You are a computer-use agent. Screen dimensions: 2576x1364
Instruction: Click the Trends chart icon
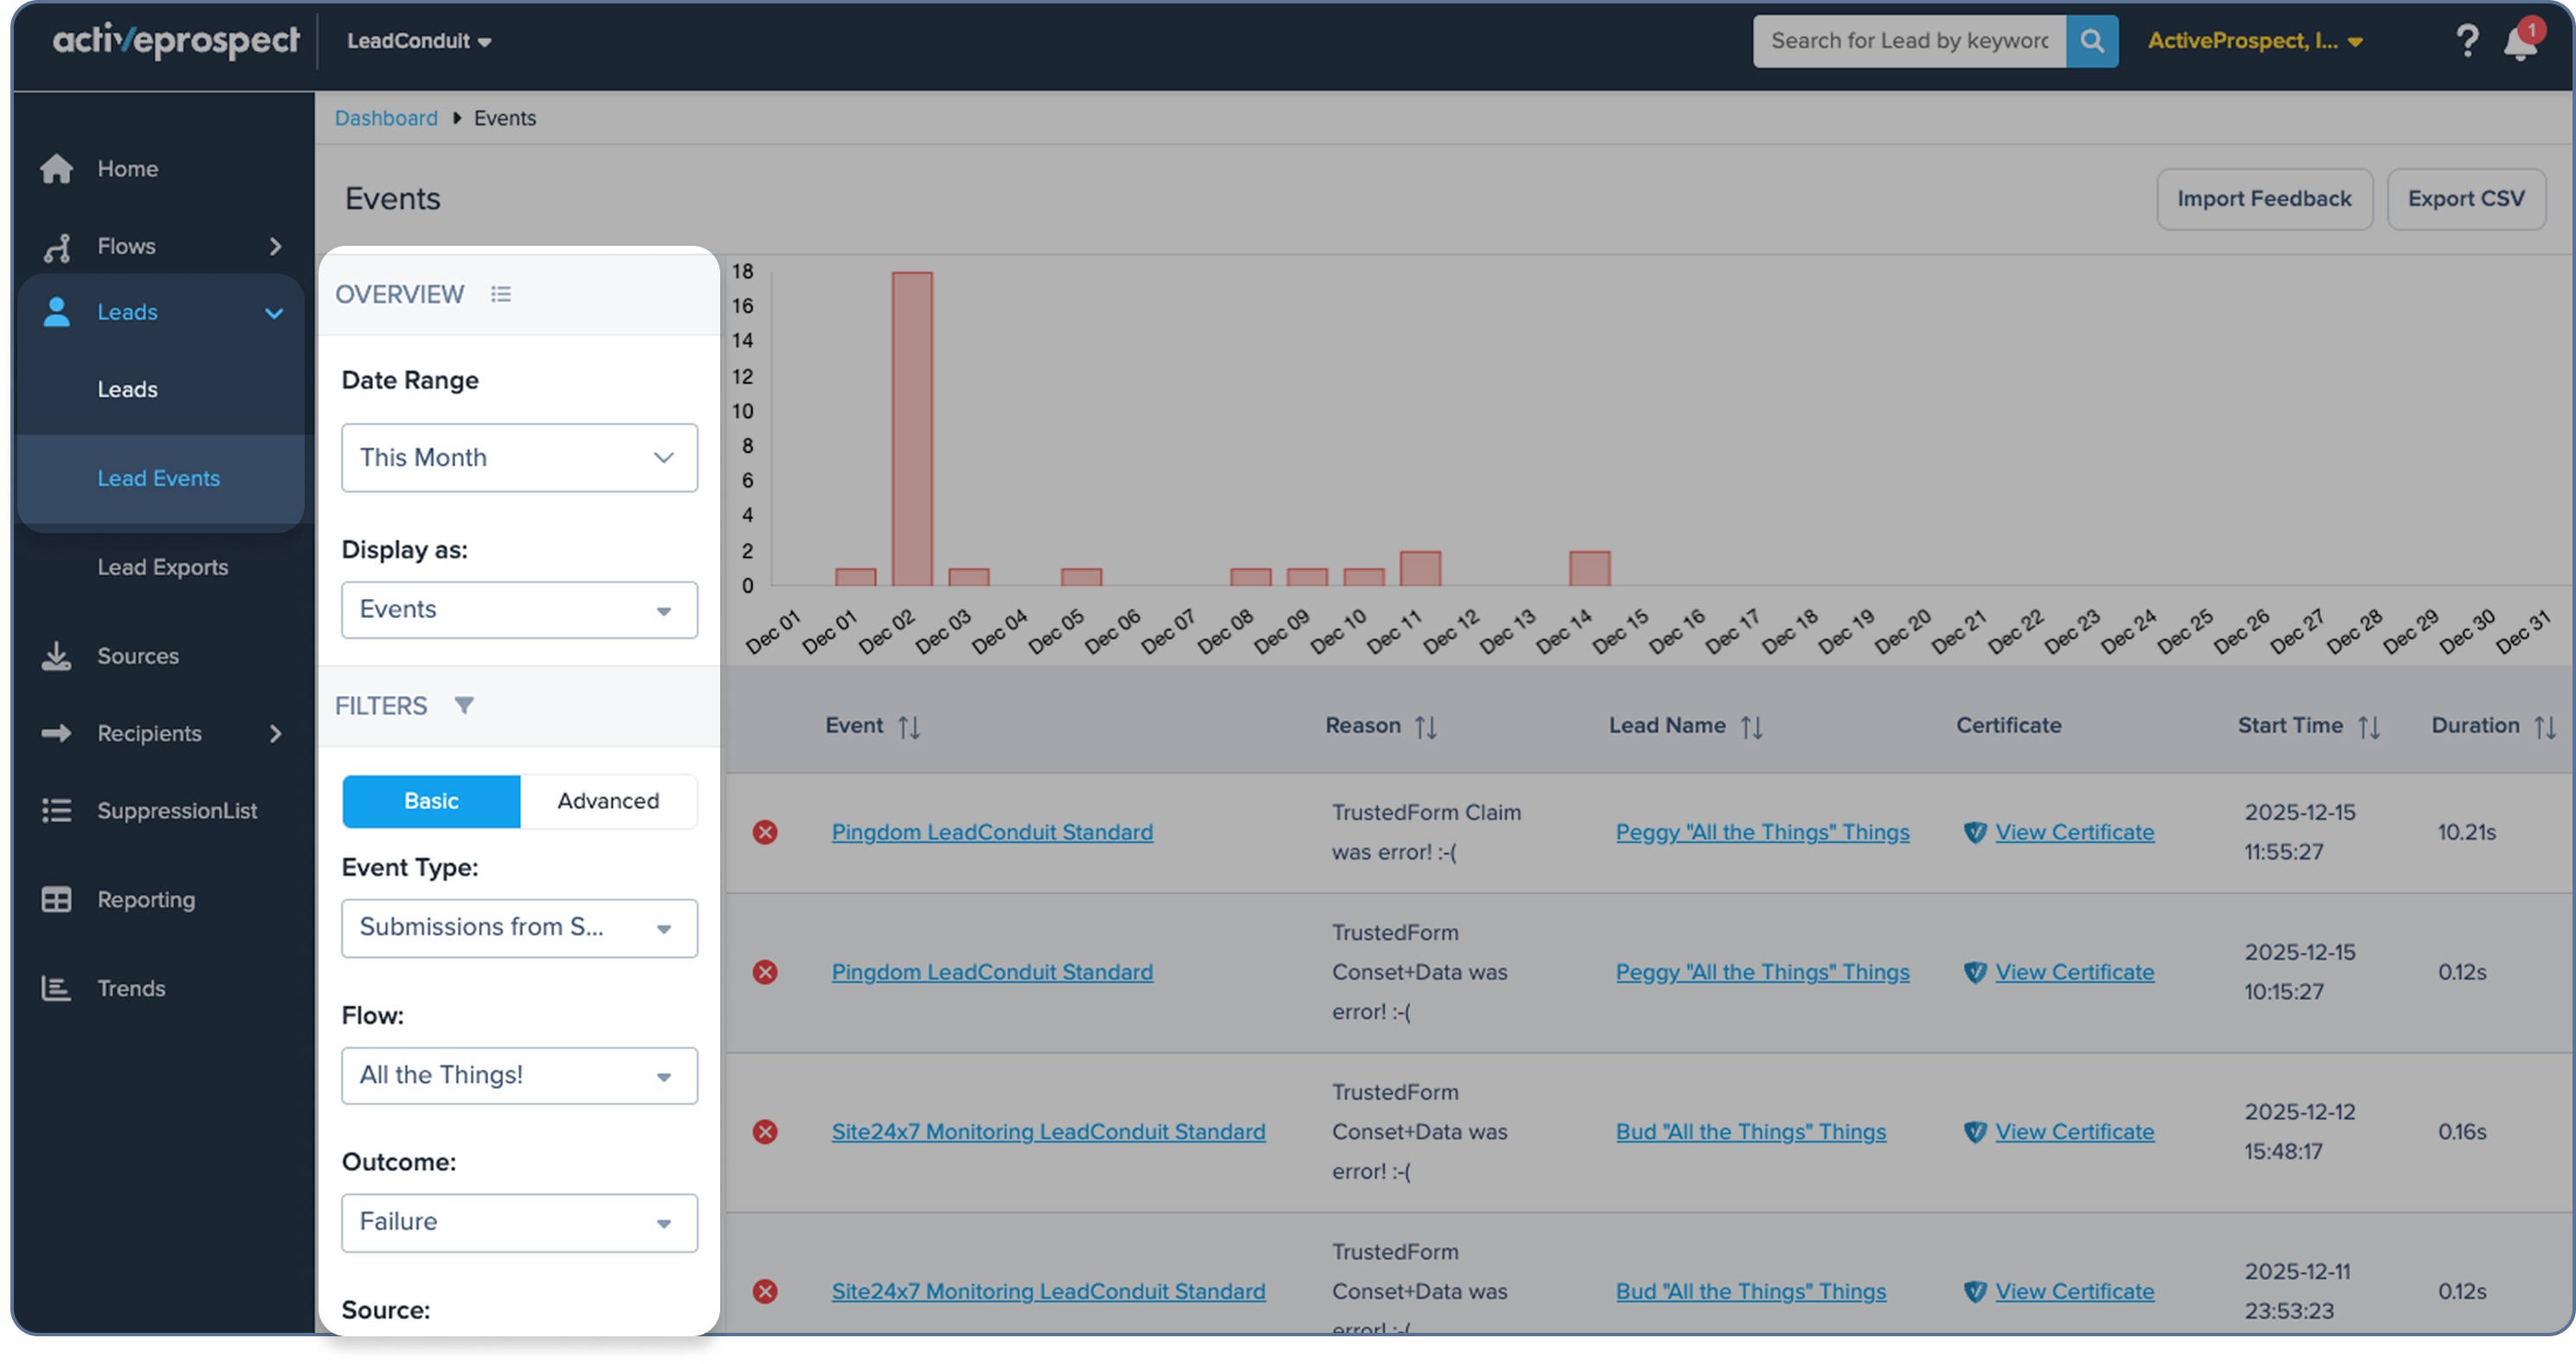[x=57, y=988]
